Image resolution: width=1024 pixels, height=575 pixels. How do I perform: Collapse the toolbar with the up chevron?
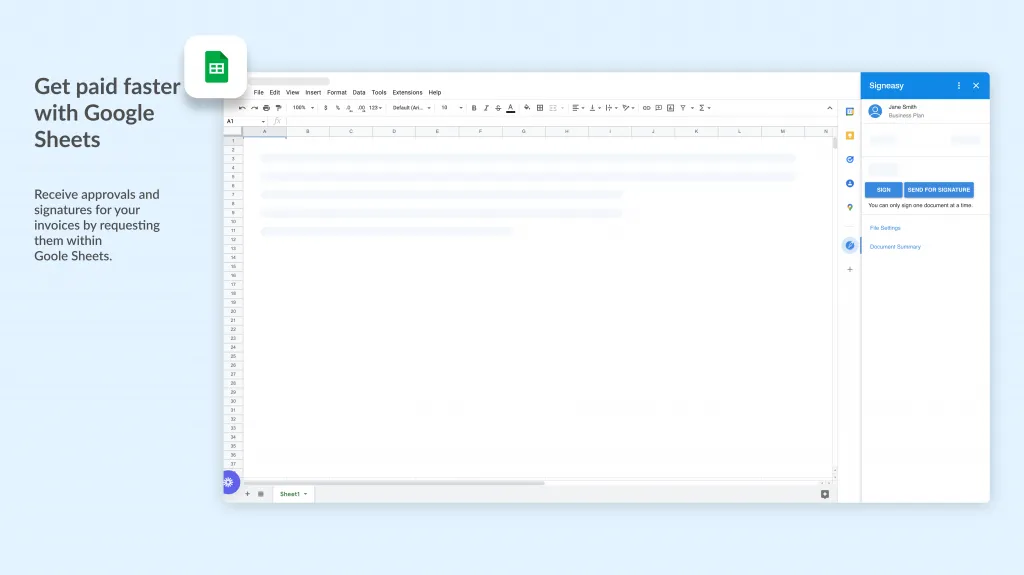coord(829,108)
